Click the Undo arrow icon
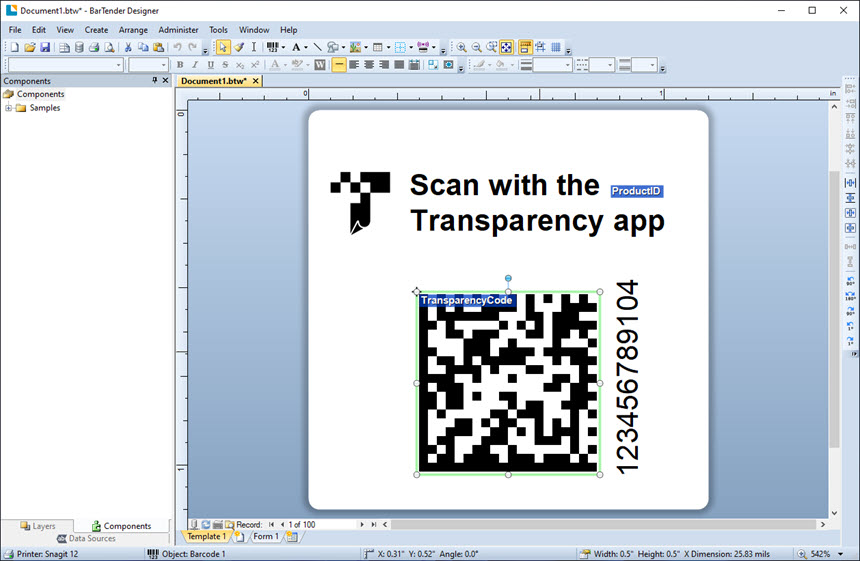The width and height of the screenshot is (860, 561). pos(177,48)
